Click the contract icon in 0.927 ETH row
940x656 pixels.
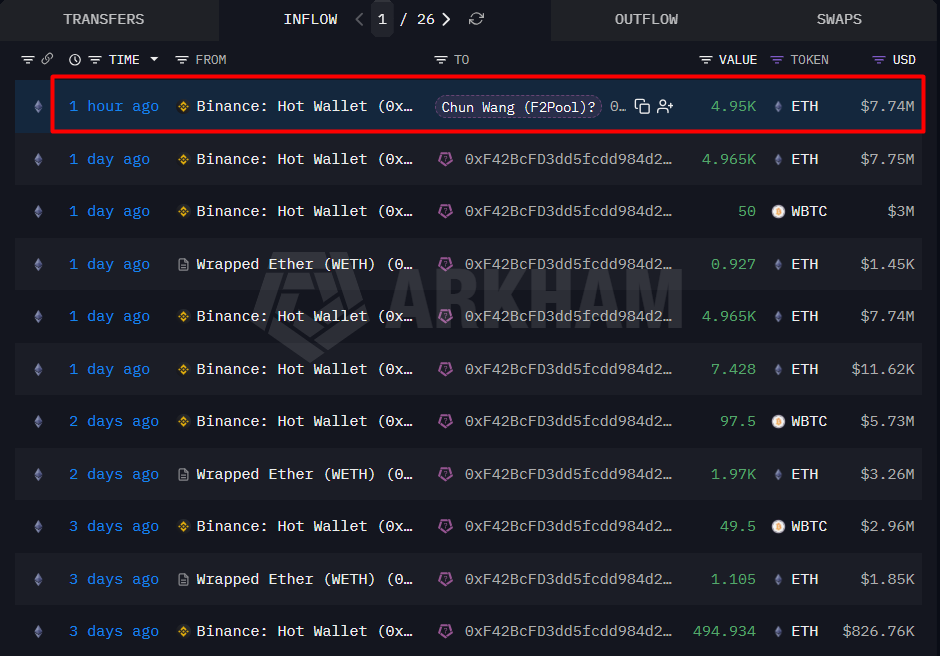coord(183,264)
